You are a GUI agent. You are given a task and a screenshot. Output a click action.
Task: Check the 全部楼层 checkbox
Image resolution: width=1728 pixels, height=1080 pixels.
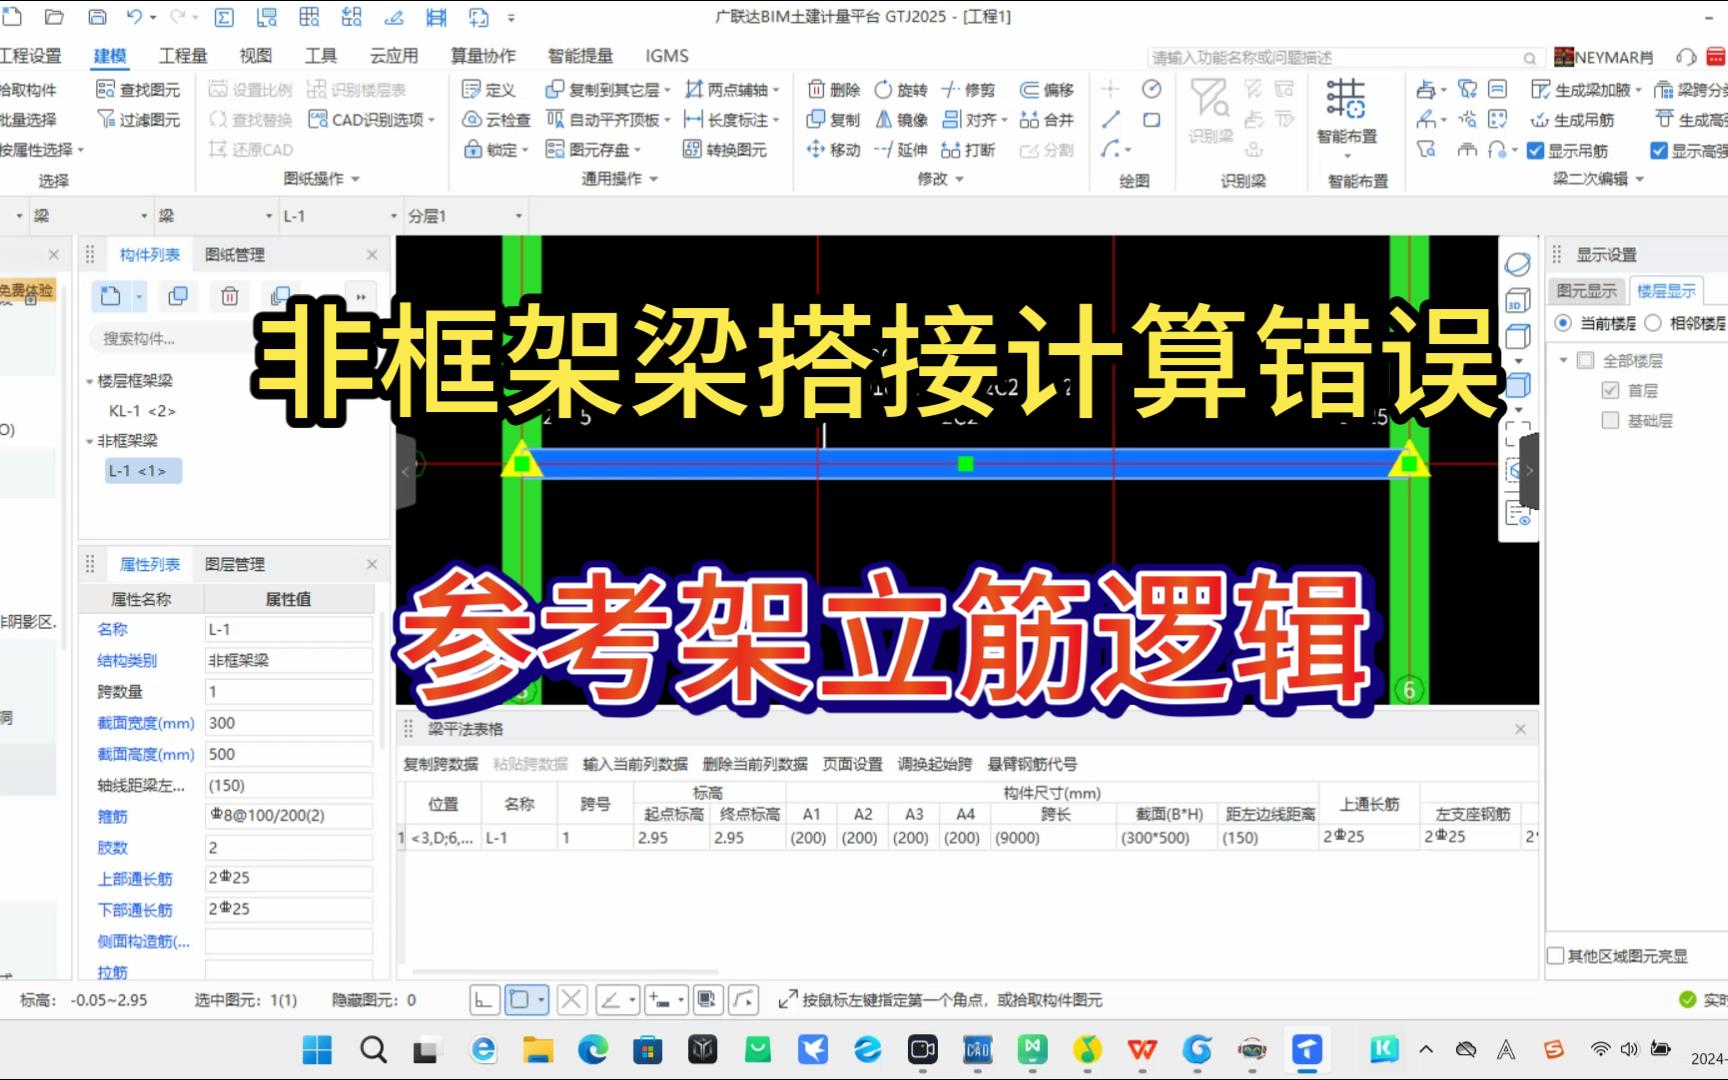click(1586, 361)
